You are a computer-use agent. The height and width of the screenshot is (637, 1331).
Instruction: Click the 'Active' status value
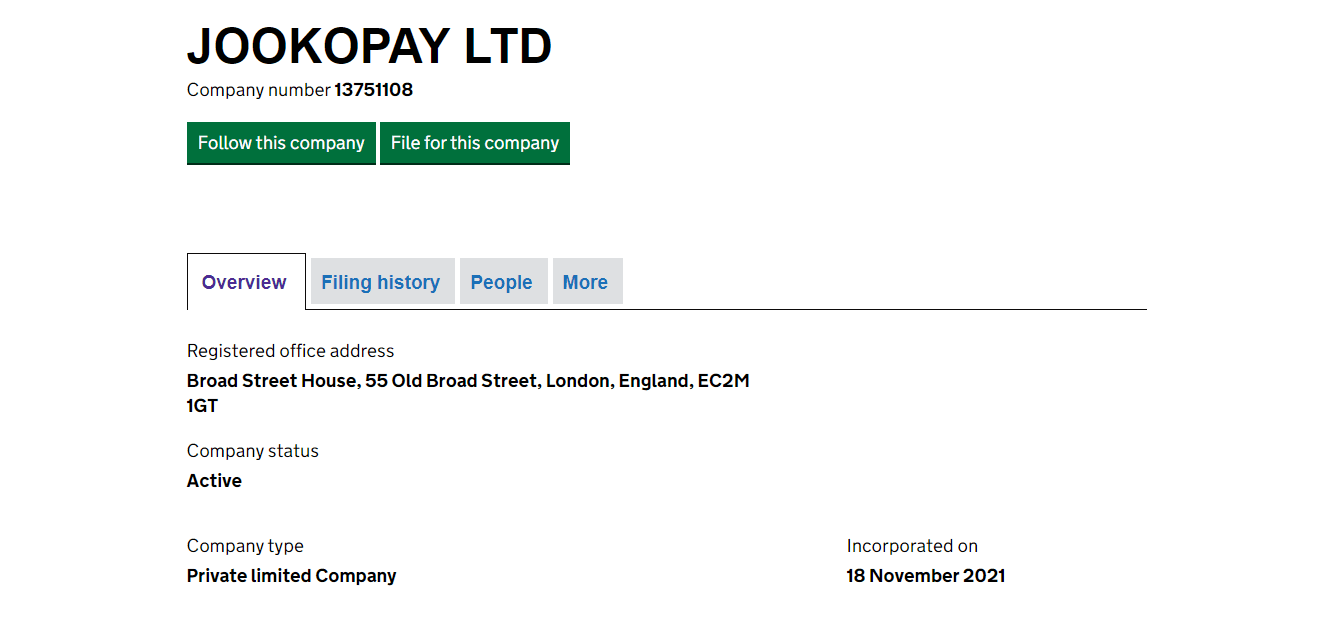point(214,481)
